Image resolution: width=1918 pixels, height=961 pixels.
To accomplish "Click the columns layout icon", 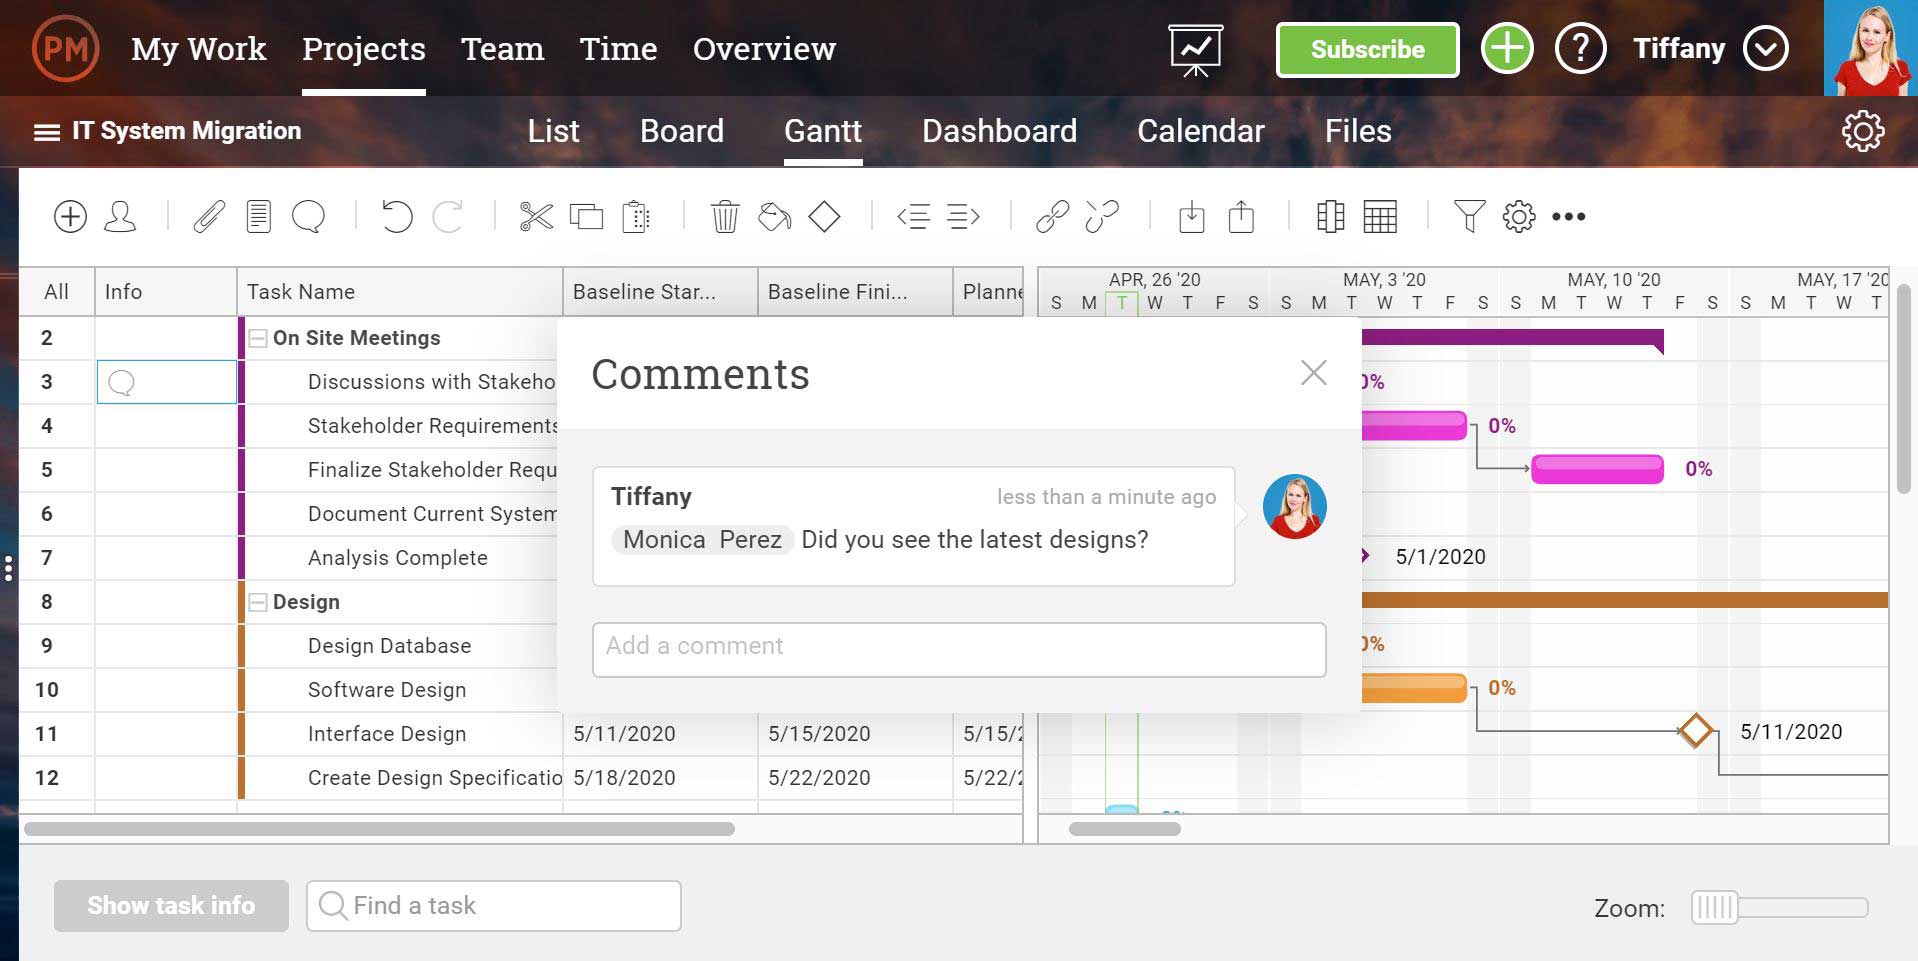I will (x=1330, y=216).
